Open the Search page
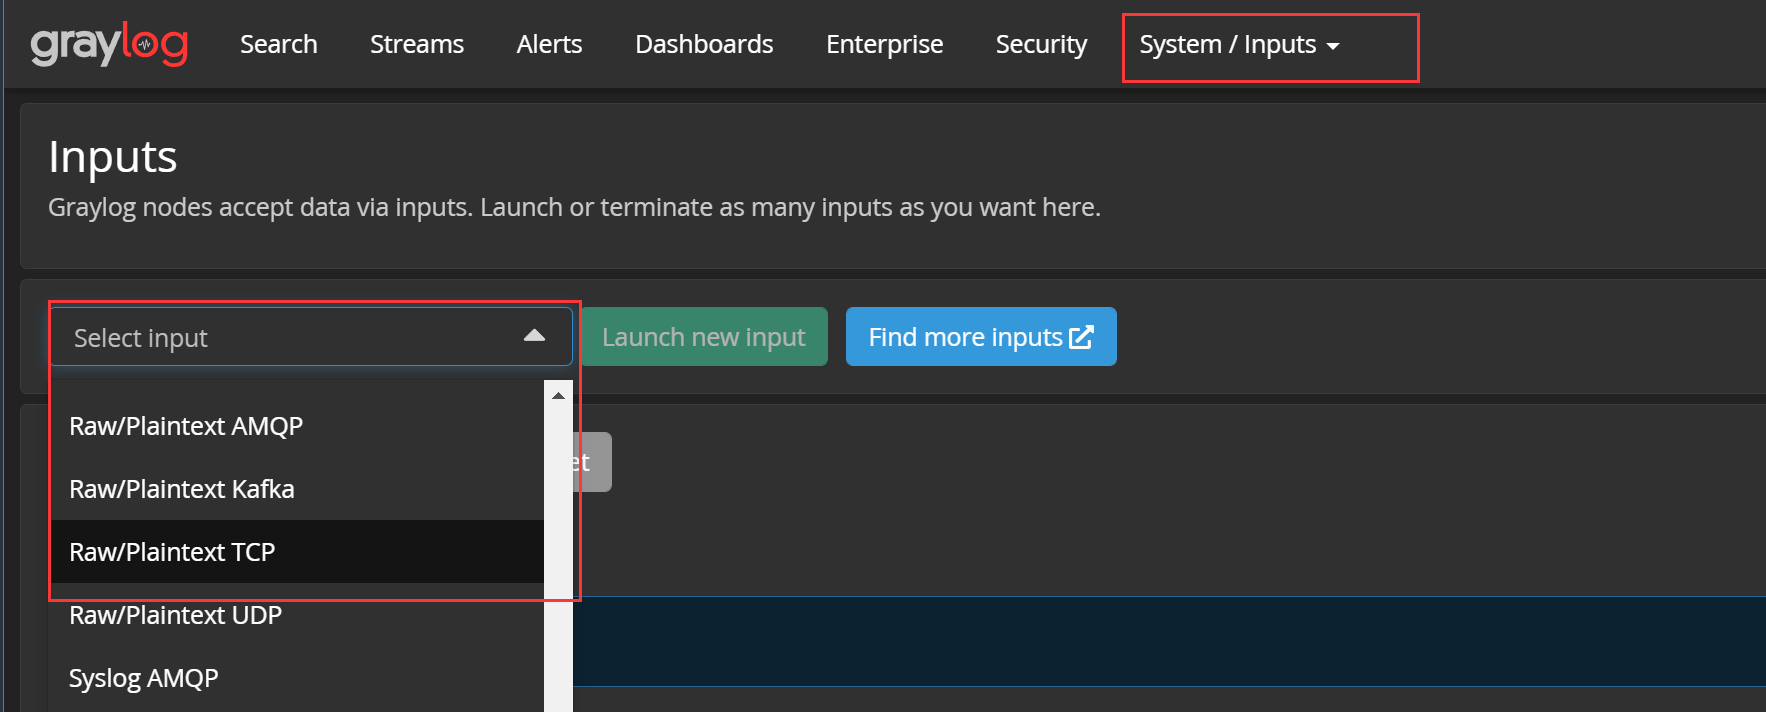1766x712 pixels. 279,45
